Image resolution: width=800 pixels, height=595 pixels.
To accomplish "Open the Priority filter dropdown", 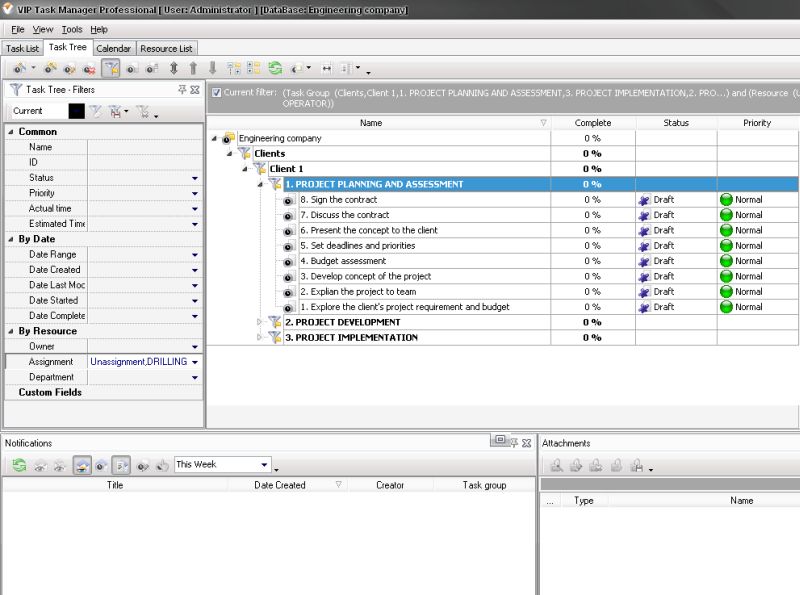I will pyautogui.click(x=195, y=193).
